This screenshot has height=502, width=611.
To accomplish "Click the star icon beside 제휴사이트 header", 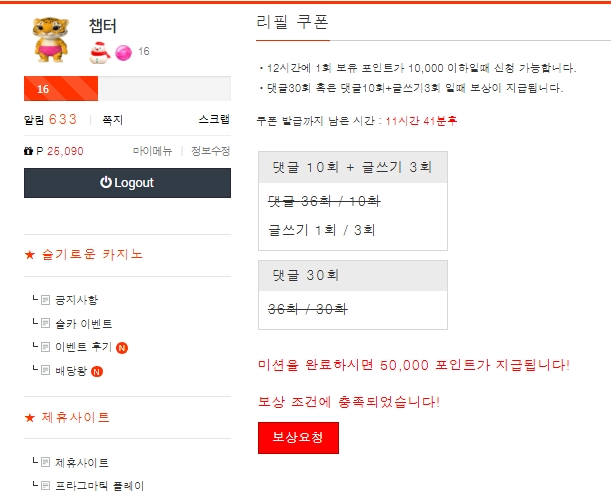I will 29,418.
